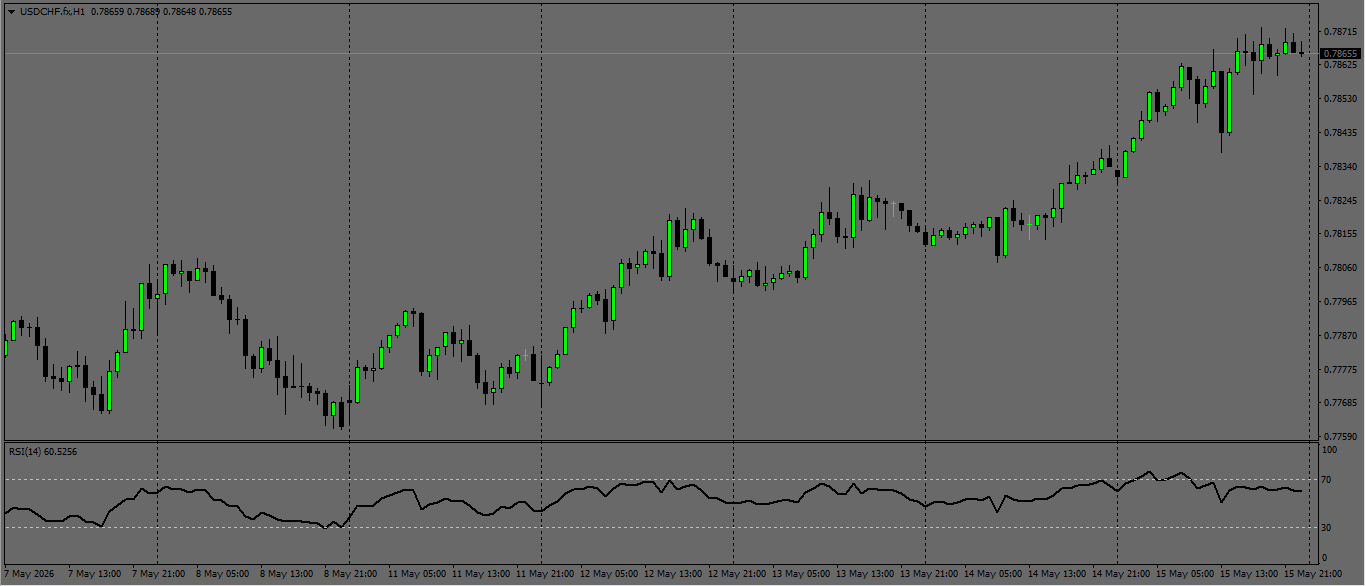Click the 15 May 05:00 time label
The height and width of the screenshot is (586, 1366).
pos(1184,575)
